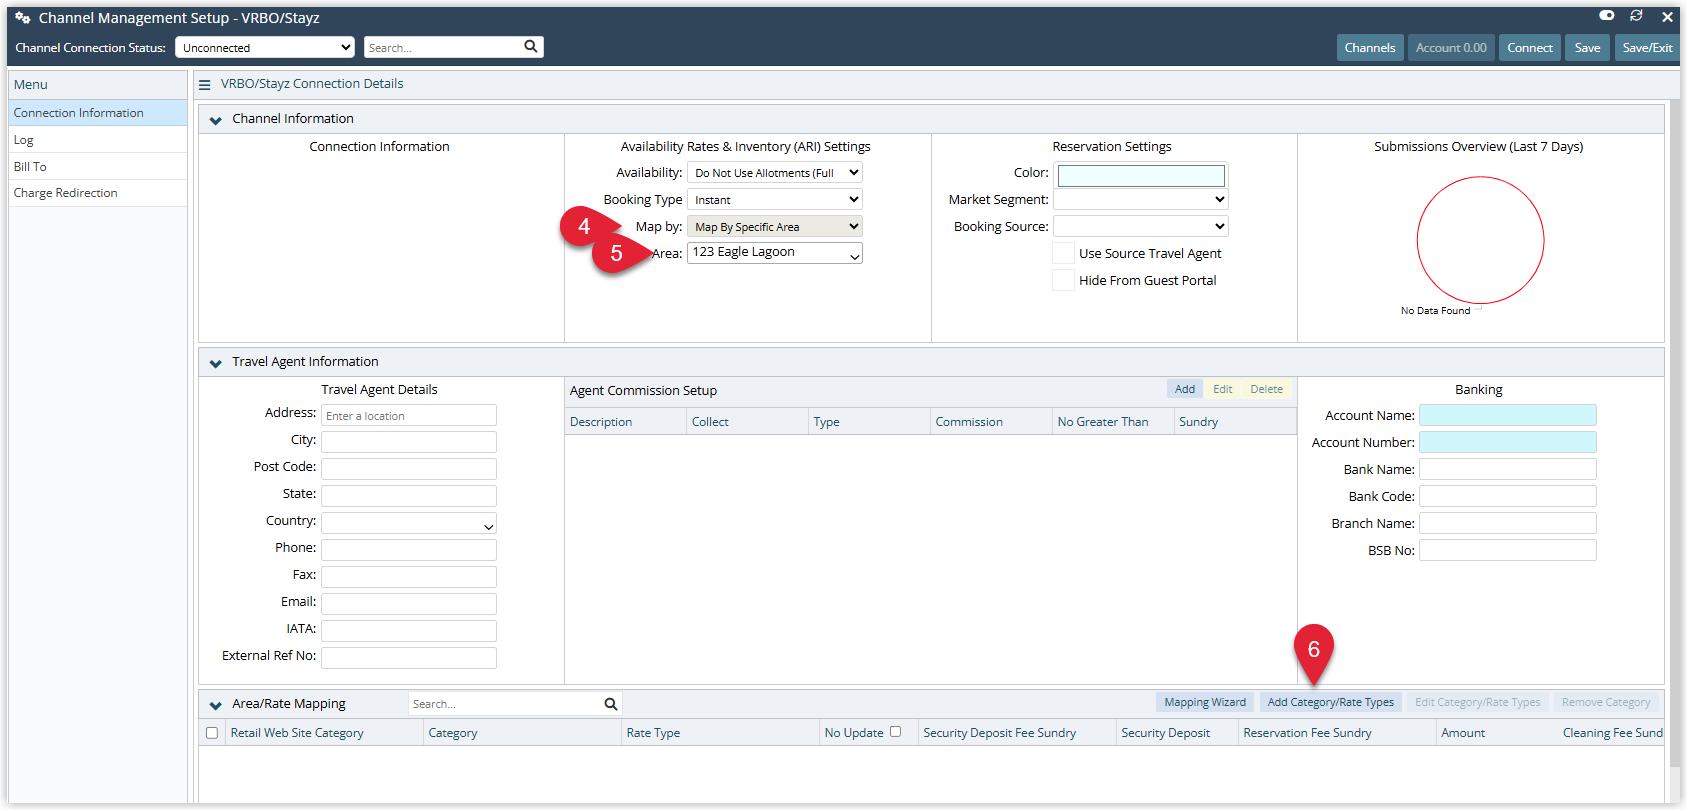Screen dimensions: 1688x811
Task: Open the Bill To menu item
Action: point(98,167)
